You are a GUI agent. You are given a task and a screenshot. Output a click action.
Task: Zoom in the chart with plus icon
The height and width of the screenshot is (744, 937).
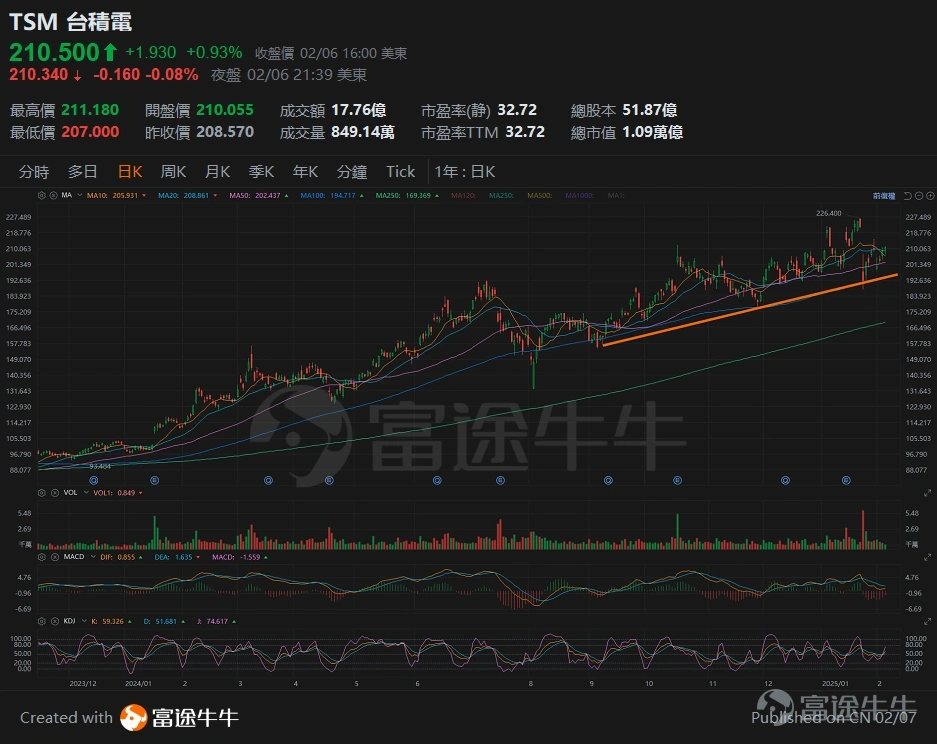click(930, 196)
